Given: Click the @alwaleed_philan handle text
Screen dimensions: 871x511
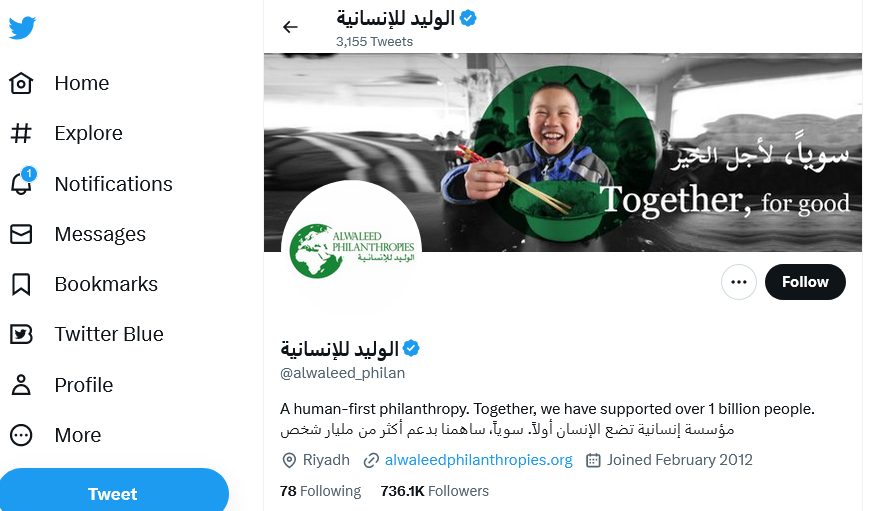Looking at the screenshot, I should [343, 373].
